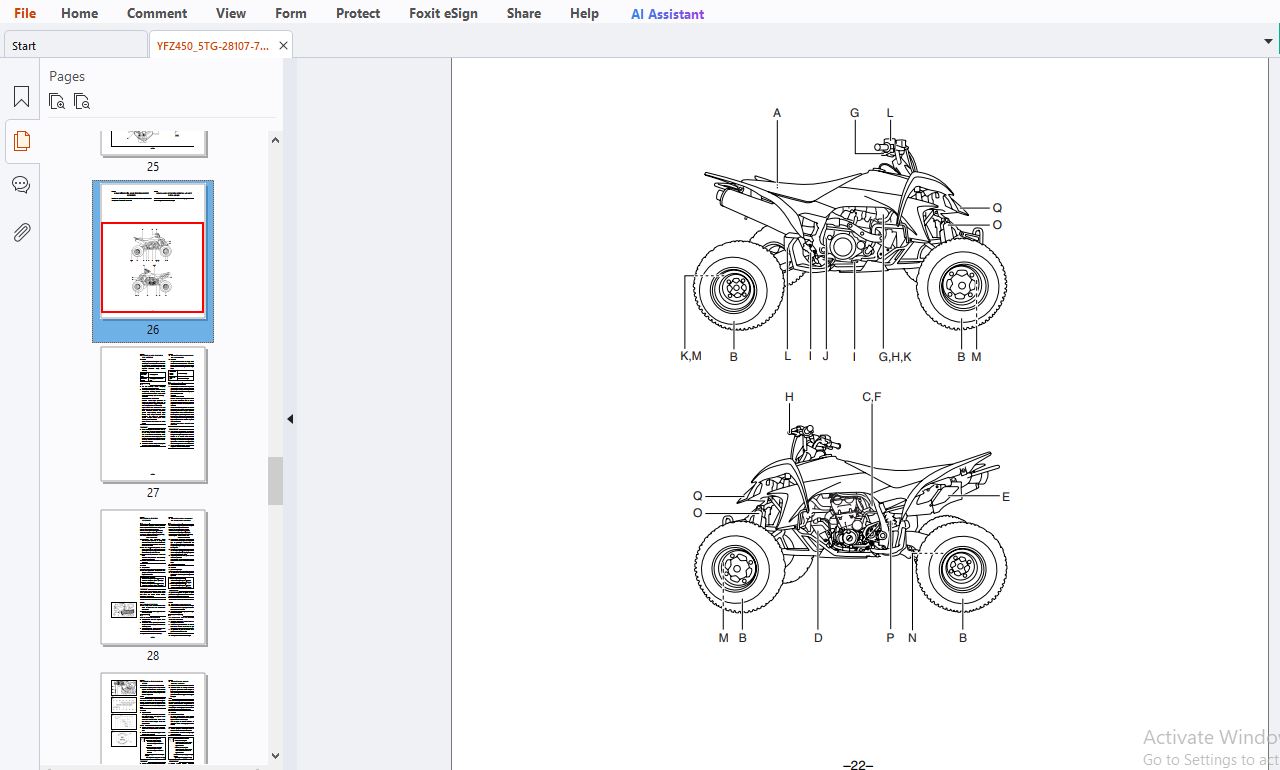Click the '25' page number label
The height and width of the screenshot is (770, 1280).
coord(153,167)
